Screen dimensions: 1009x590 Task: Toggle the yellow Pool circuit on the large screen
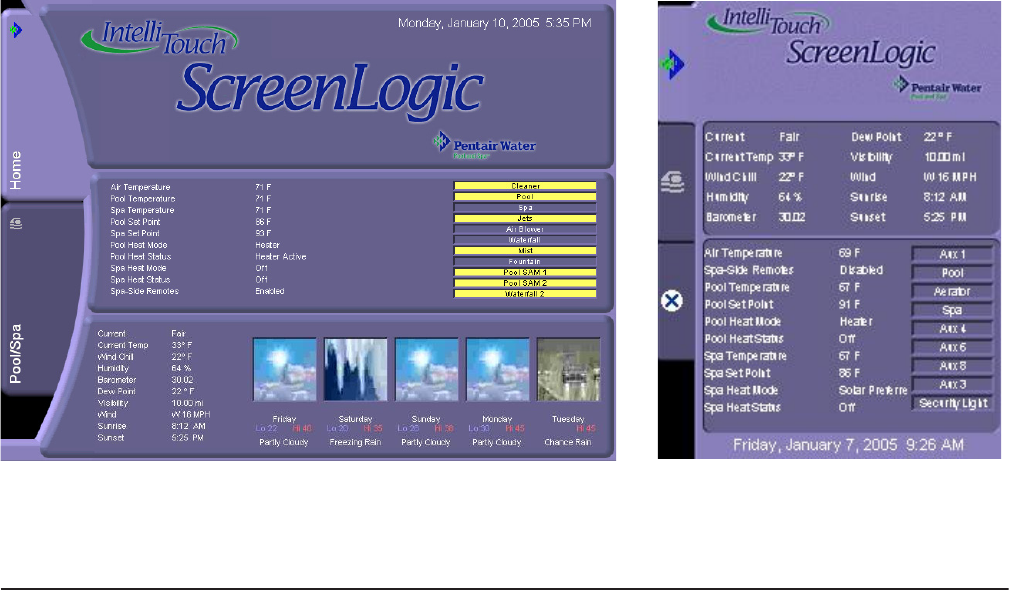(x=525, y=197)
